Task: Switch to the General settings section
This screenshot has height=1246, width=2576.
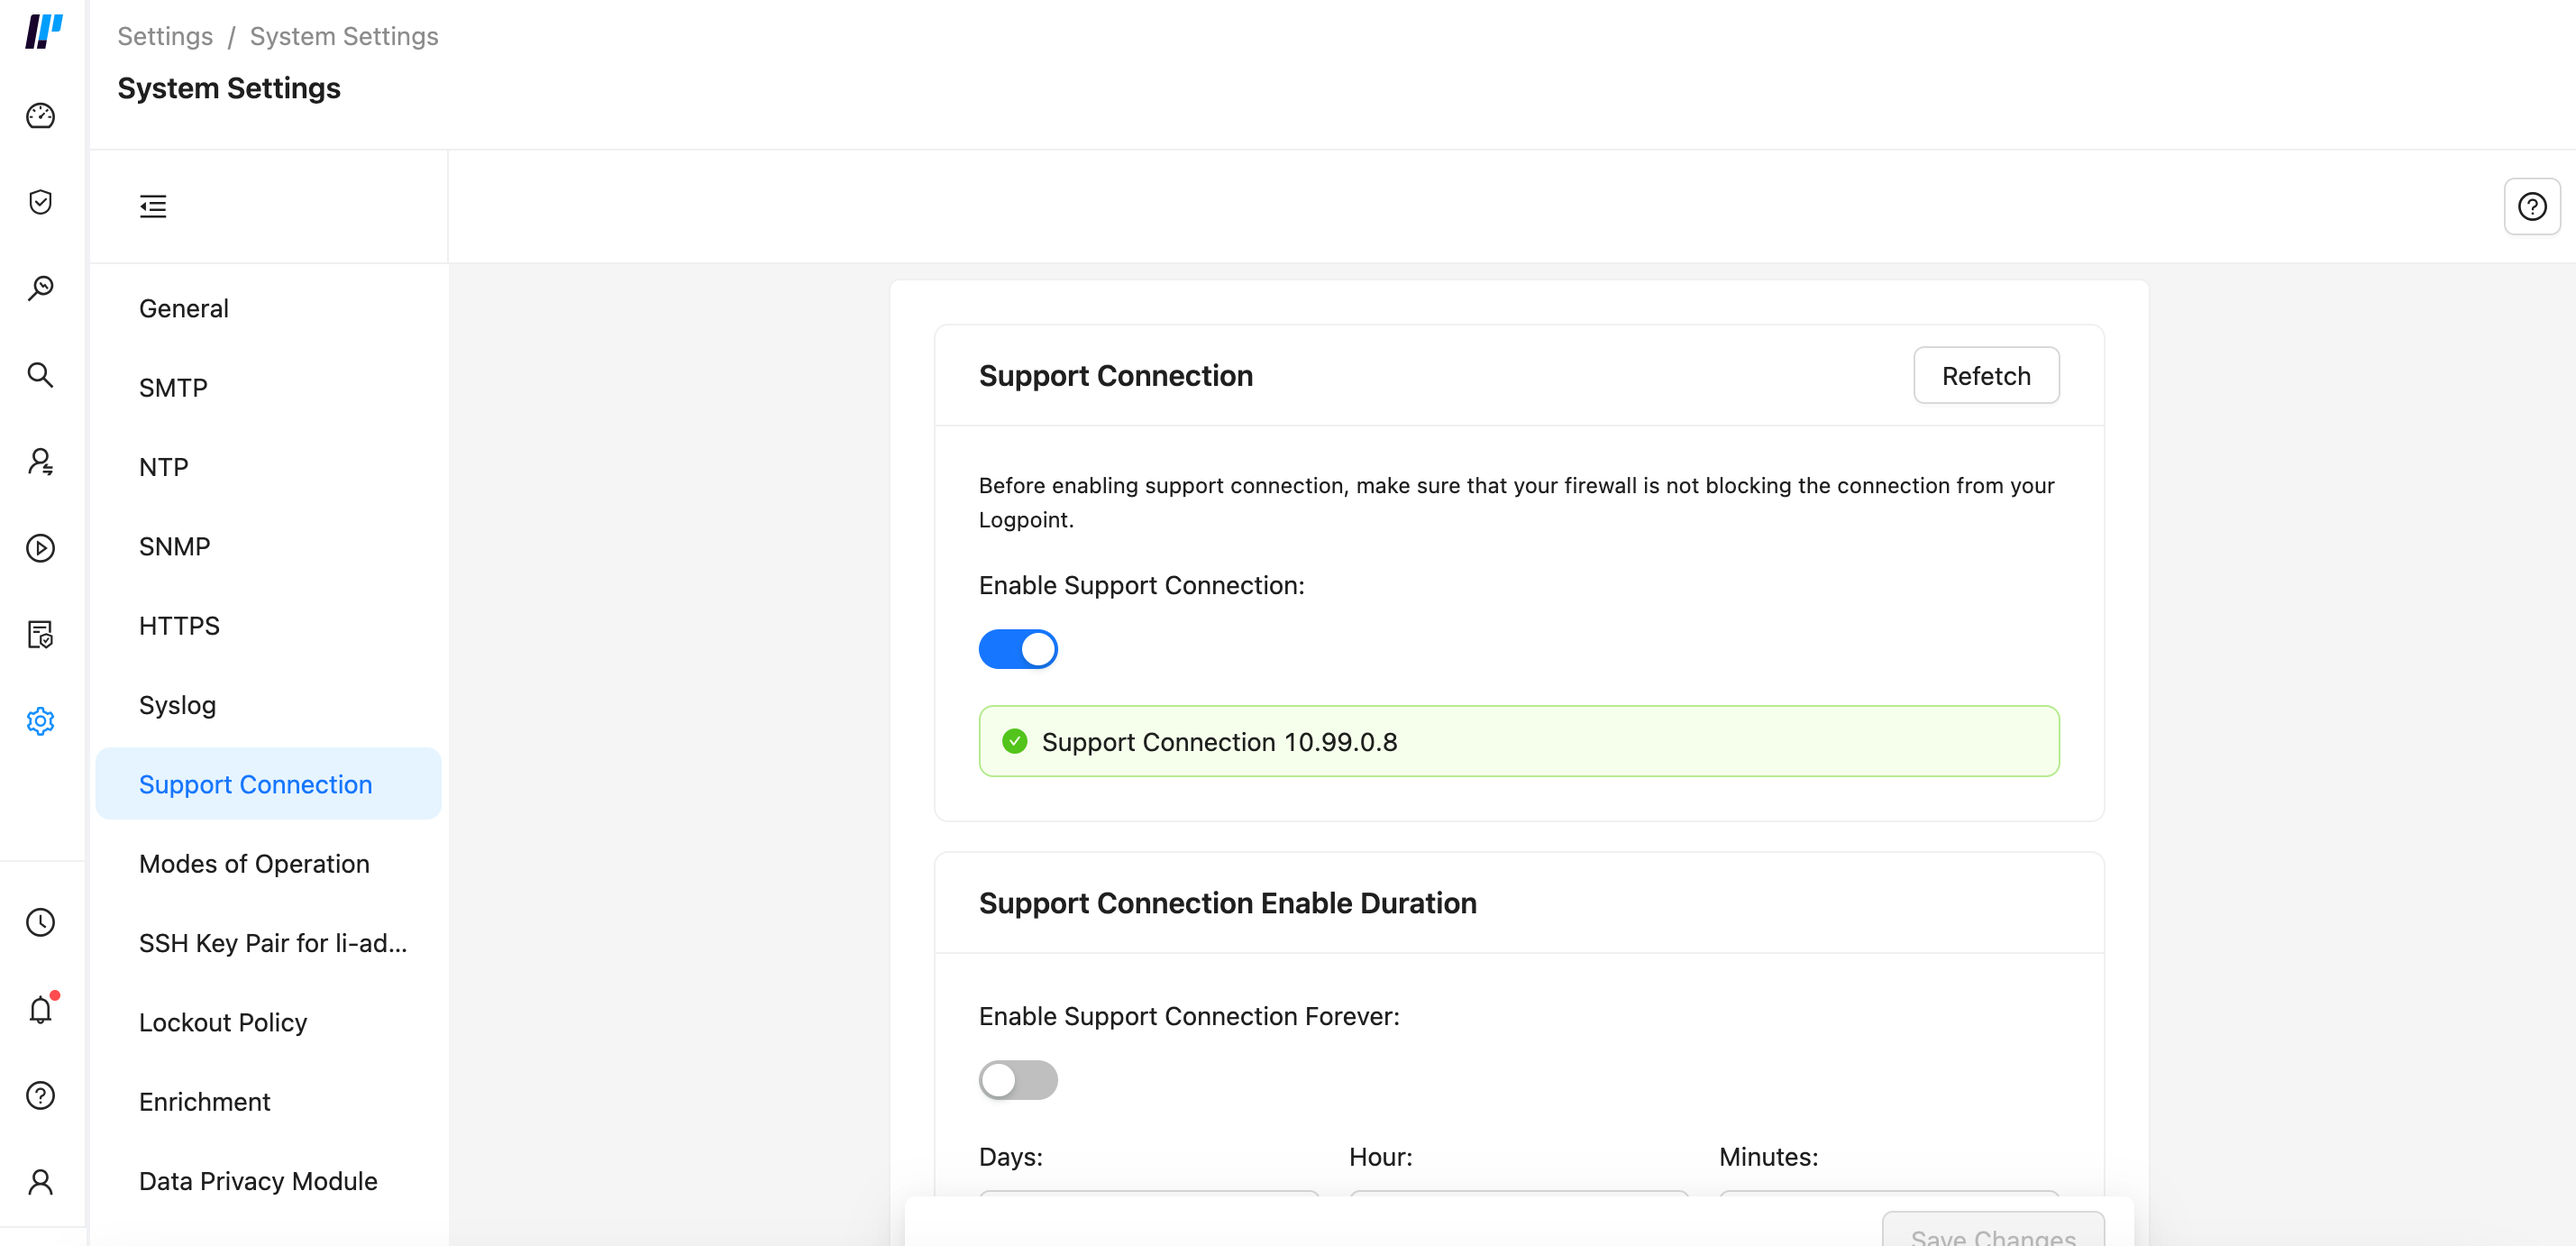Action: pyautogui.click(x=183, y=308)
